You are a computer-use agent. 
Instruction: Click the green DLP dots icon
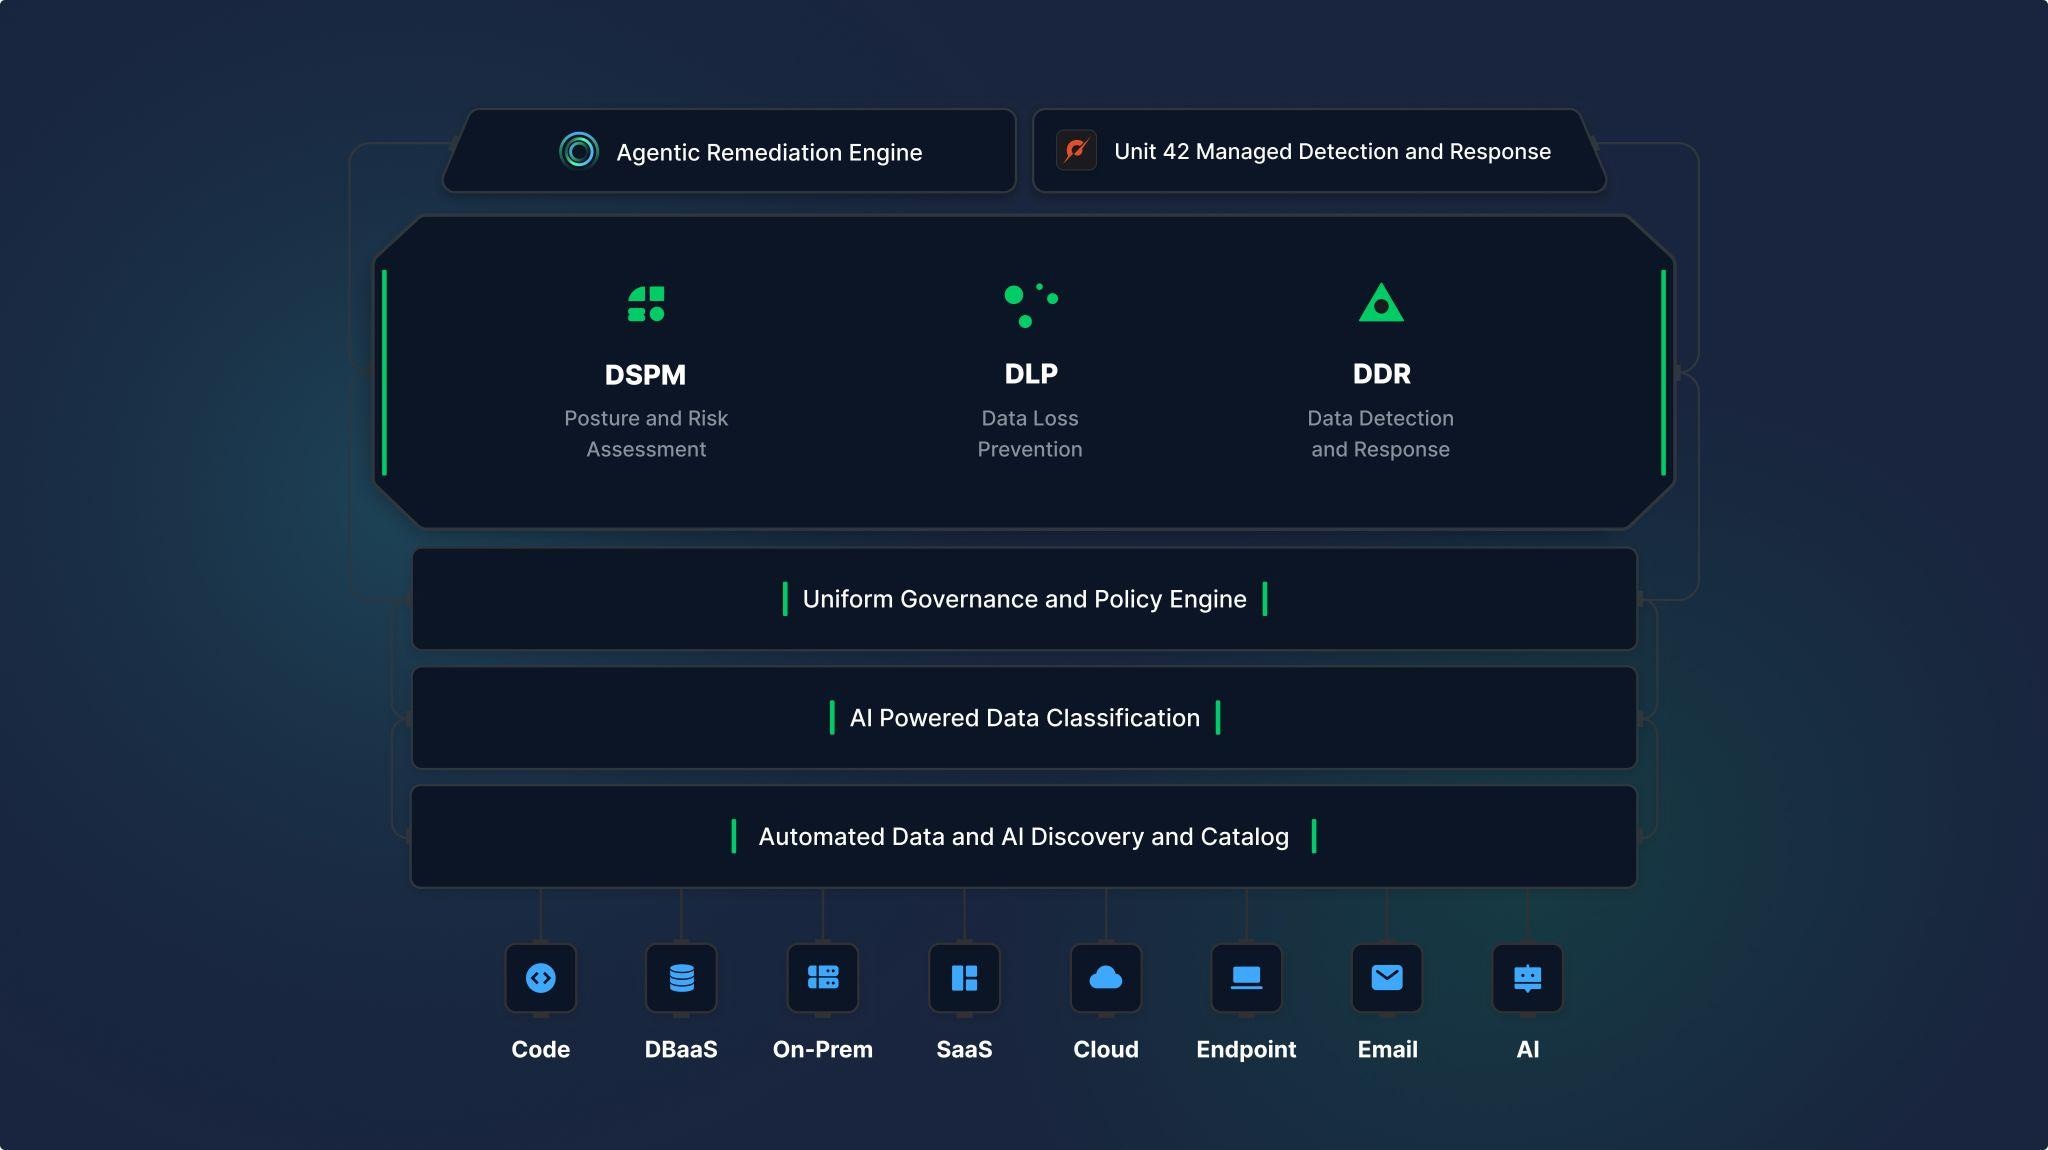point(1030,305)
